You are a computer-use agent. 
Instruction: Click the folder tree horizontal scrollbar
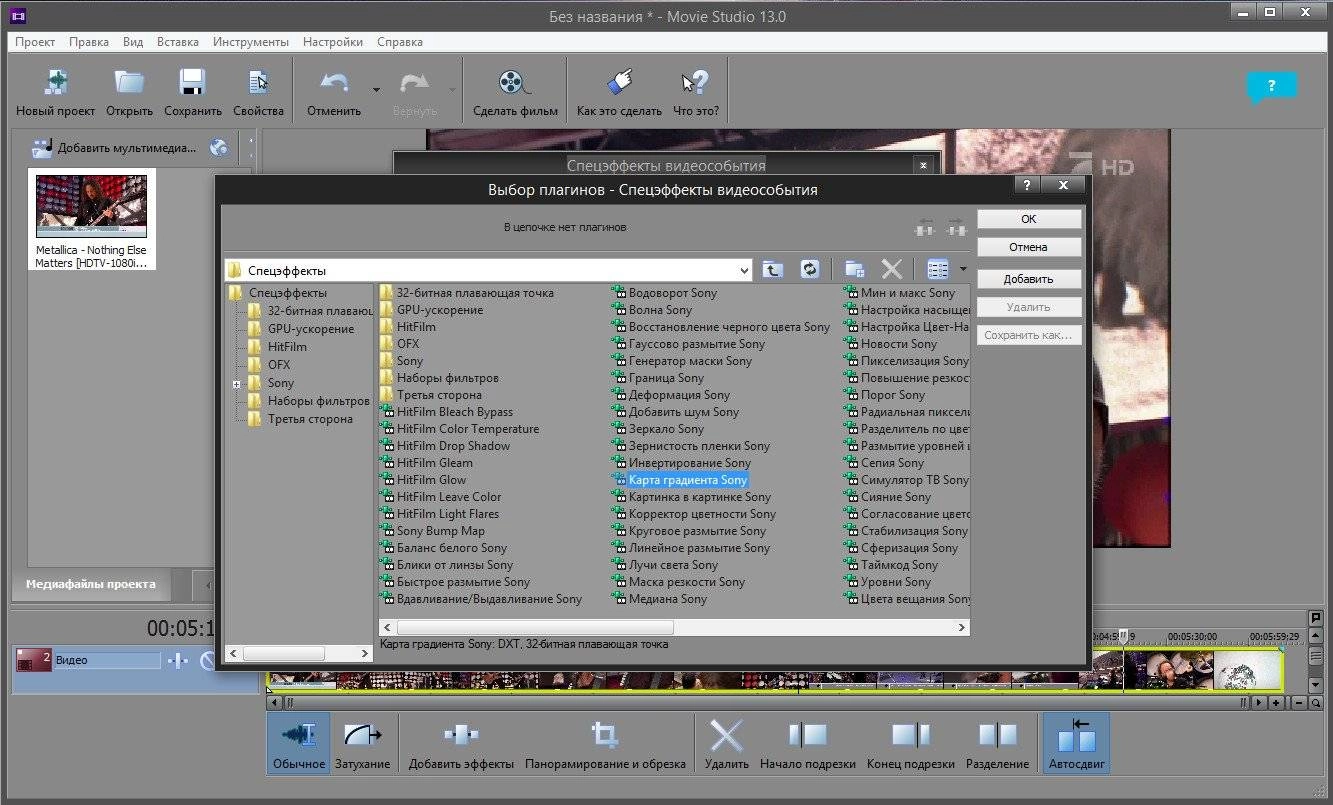(299, 653)
